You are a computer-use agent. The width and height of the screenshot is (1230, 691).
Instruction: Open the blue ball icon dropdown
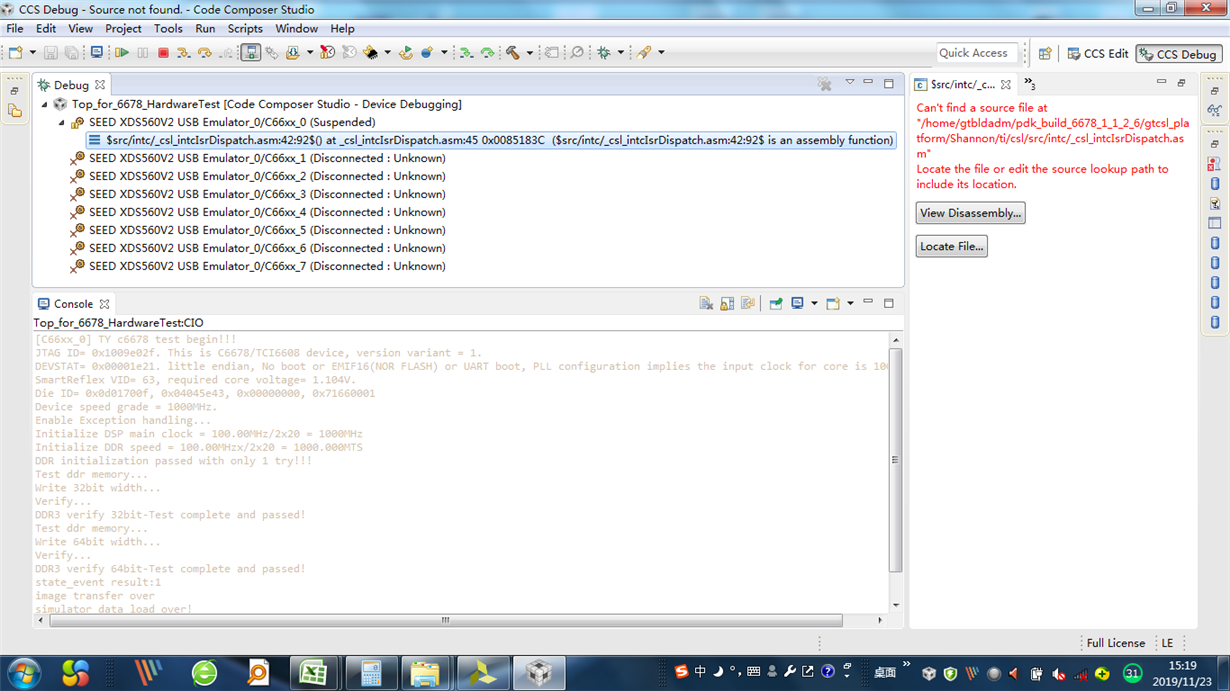click(x=444, y=52)
